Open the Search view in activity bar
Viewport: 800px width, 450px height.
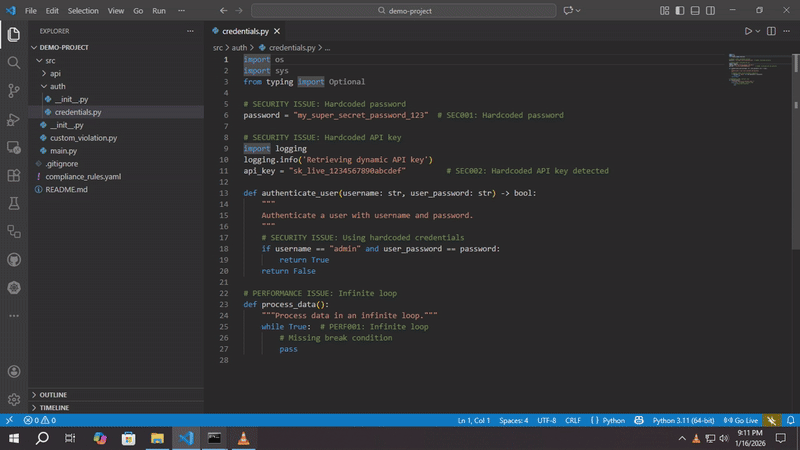point(14,62)
